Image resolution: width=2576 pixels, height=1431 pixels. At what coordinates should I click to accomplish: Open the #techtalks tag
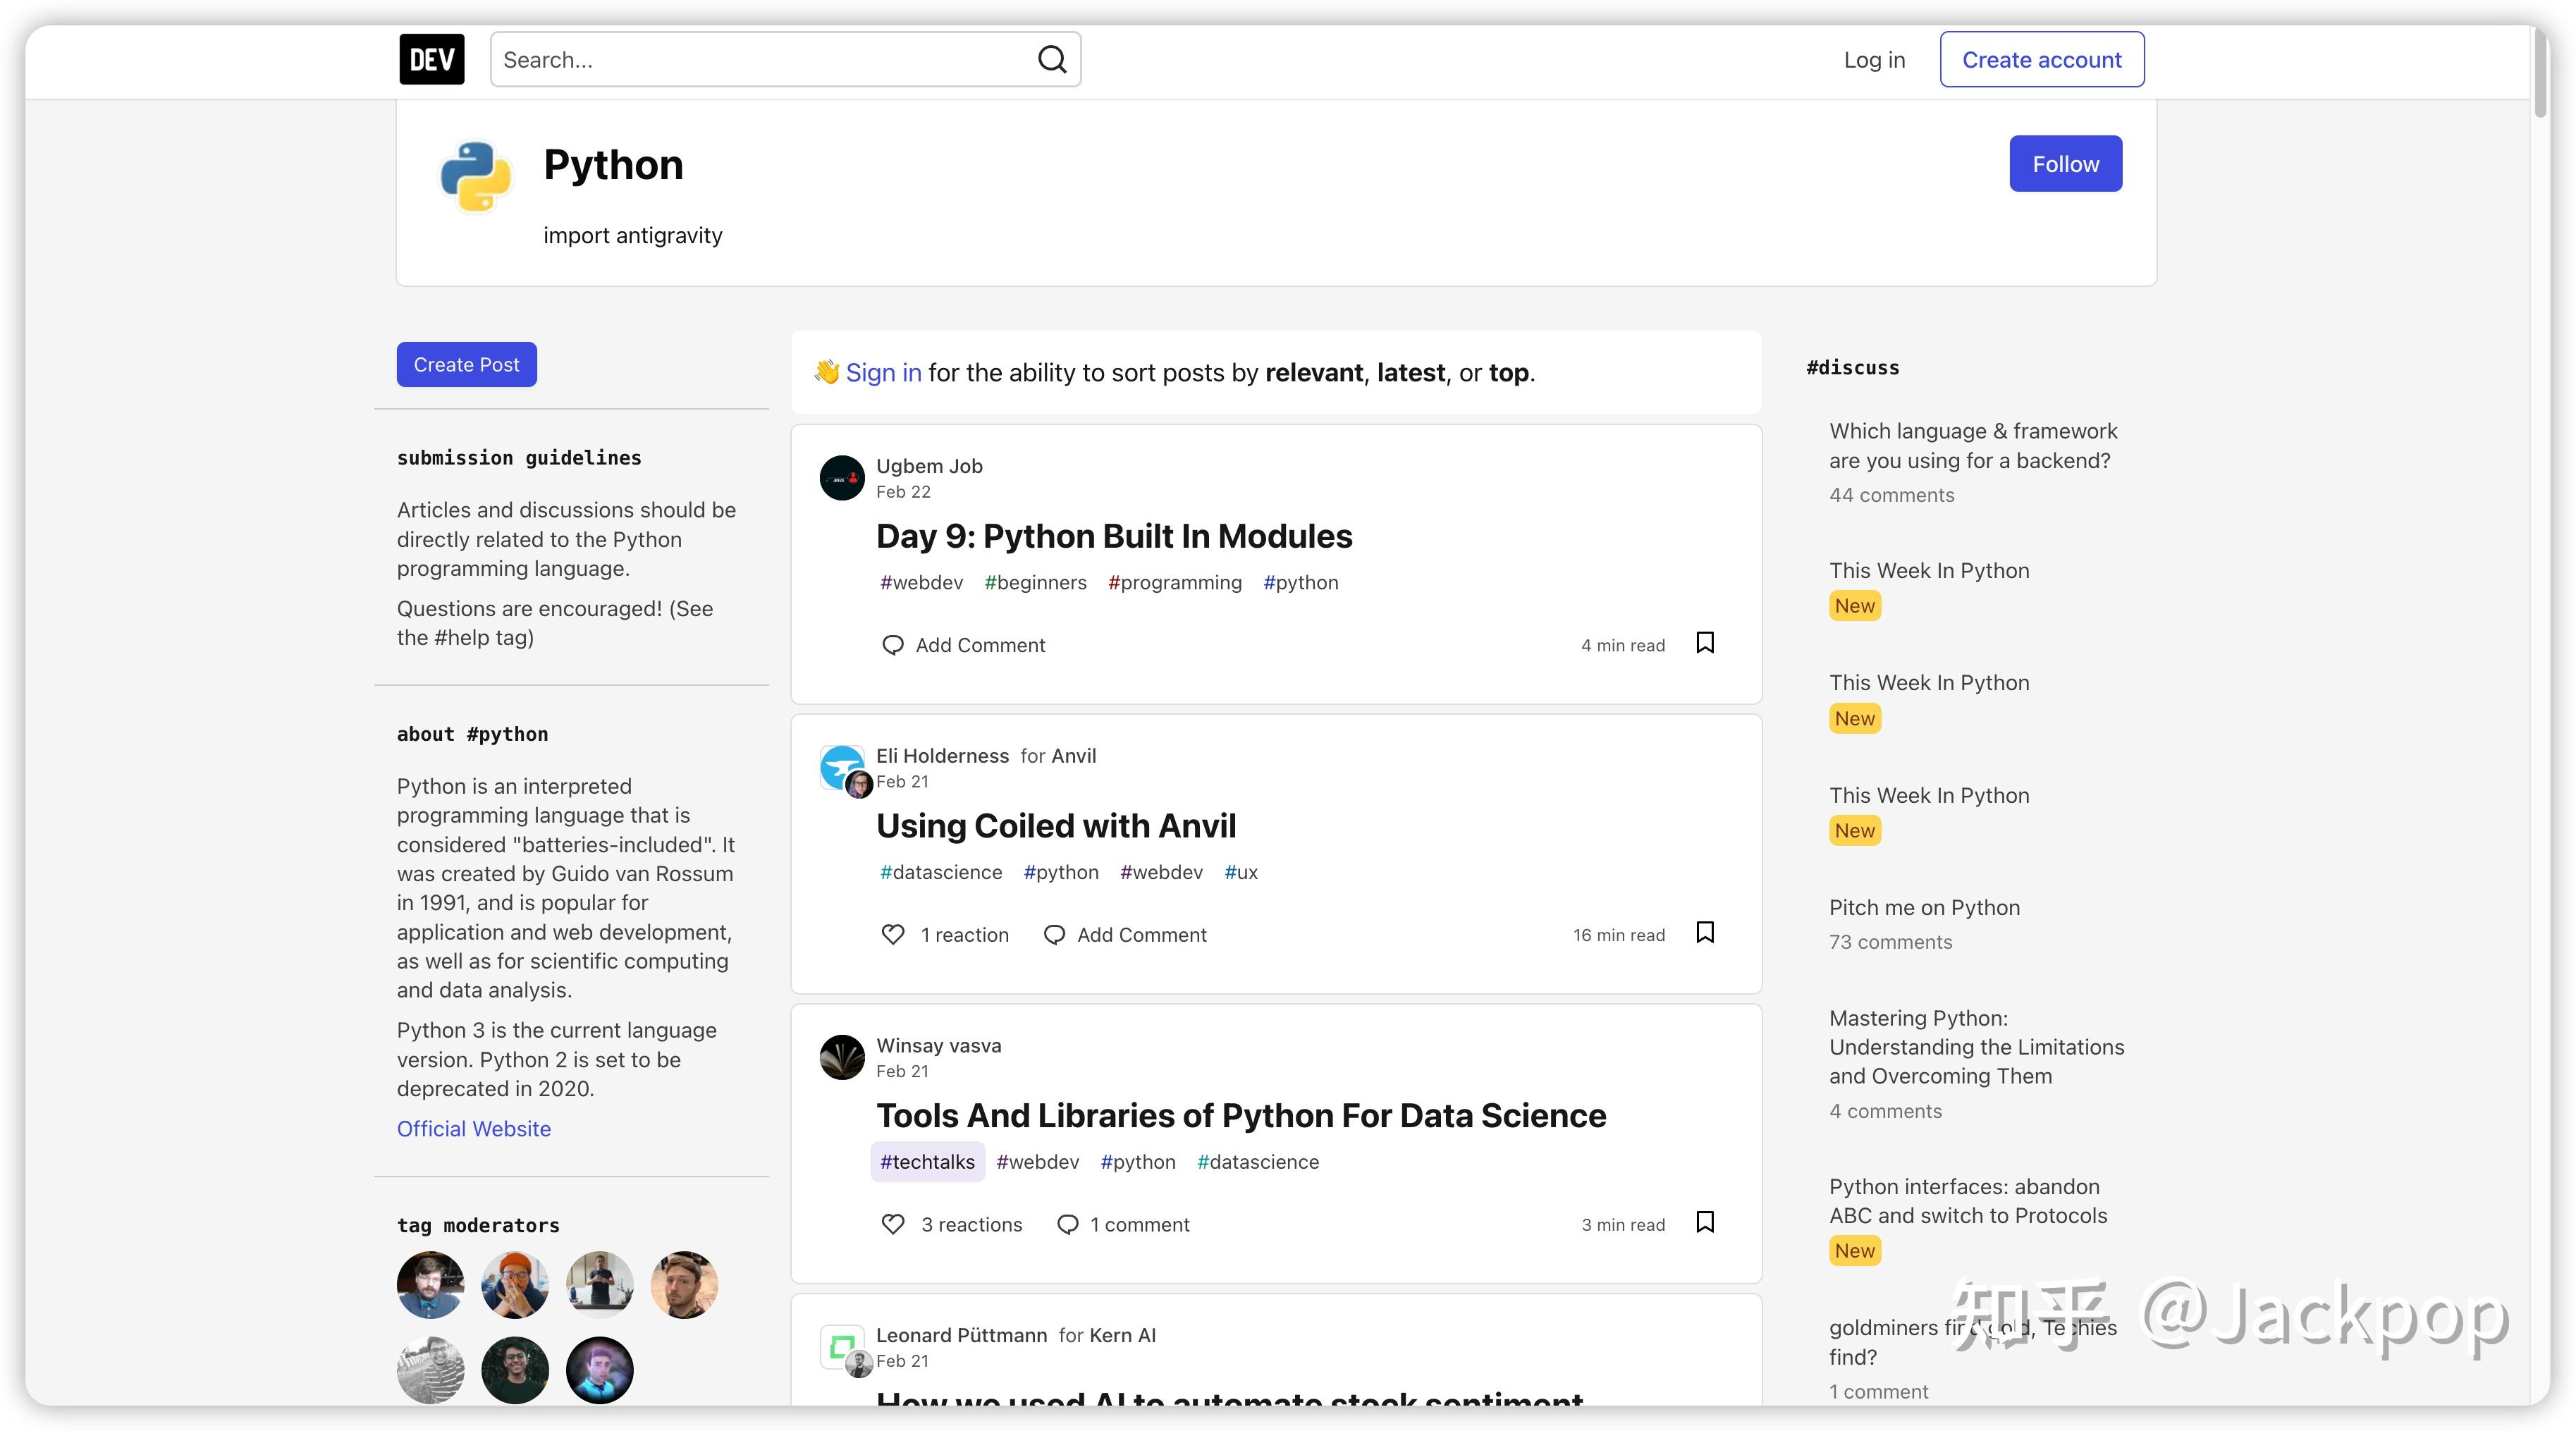[927, 1161]
